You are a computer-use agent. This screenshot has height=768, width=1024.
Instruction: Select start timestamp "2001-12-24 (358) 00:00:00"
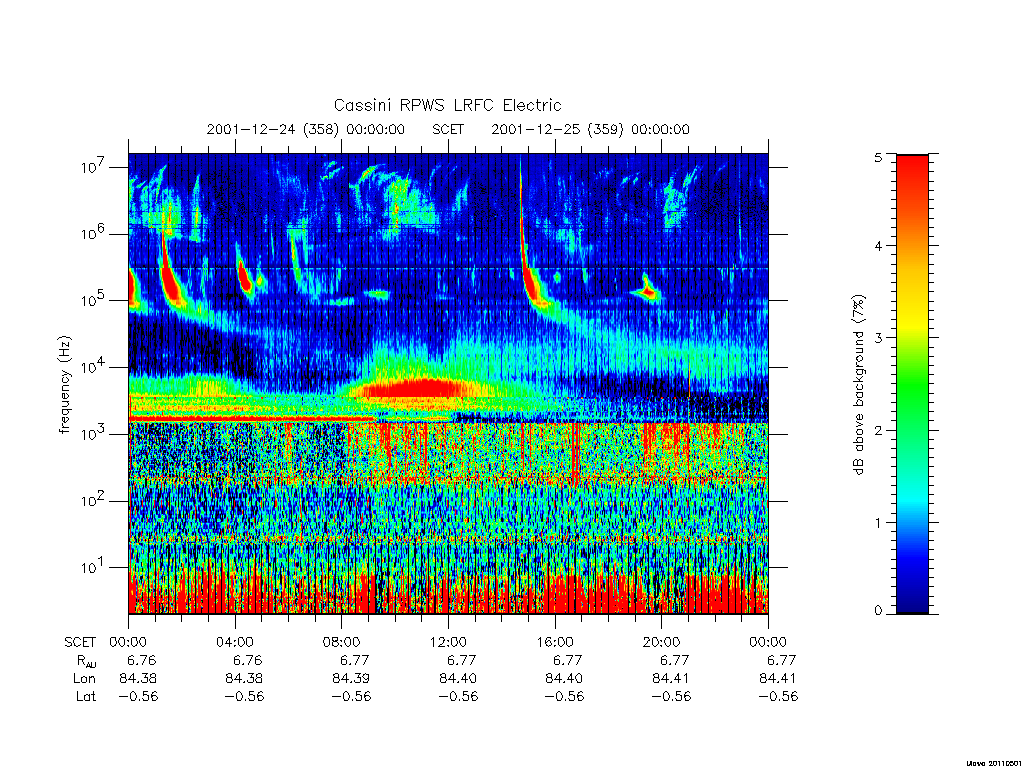(x=306, y=129)
